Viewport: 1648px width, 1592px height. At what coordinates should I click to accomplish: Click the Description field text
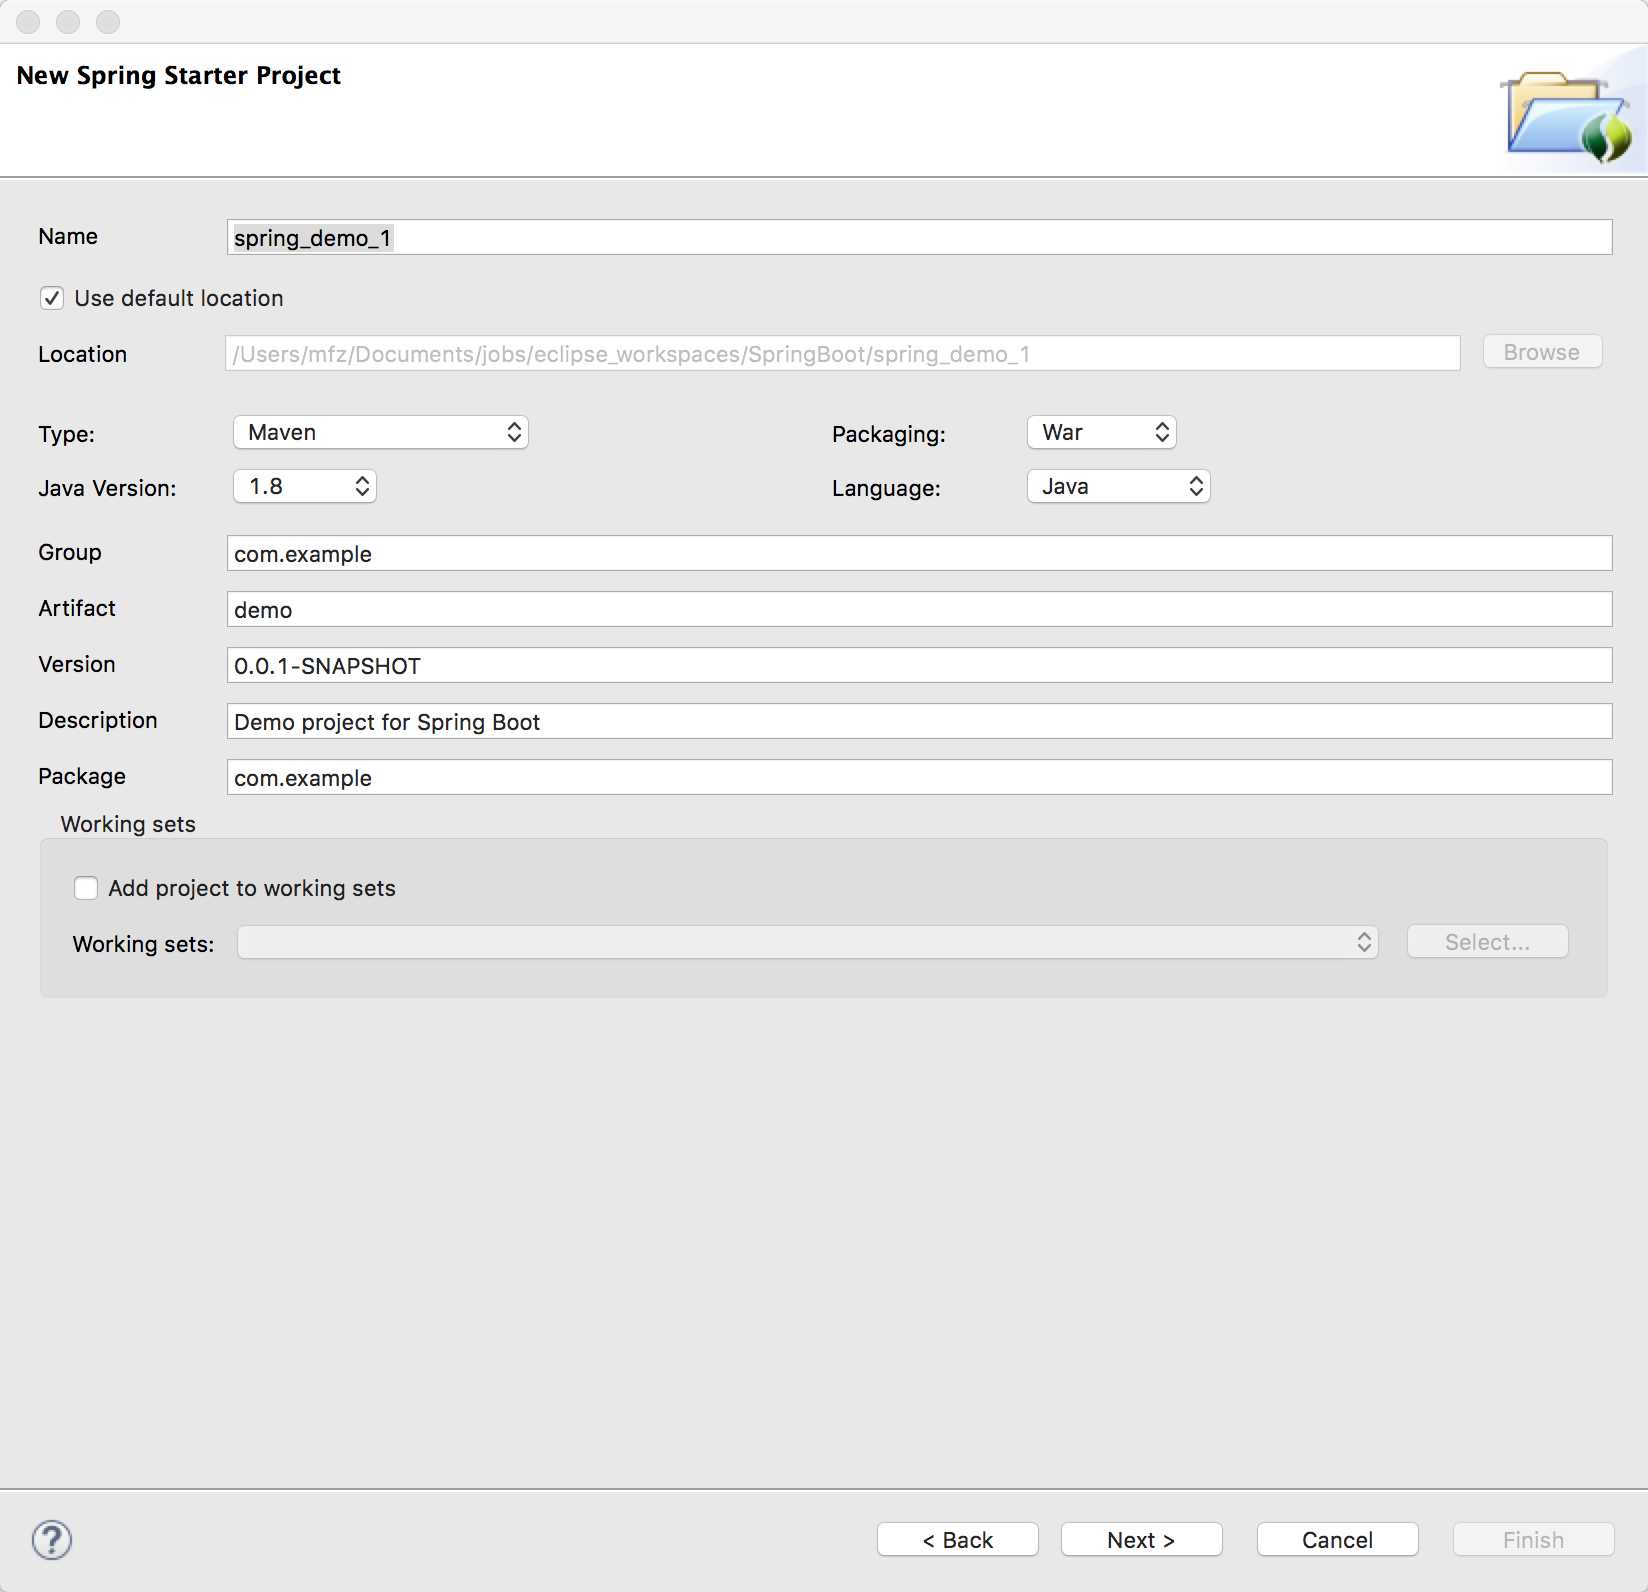pos(919,721)
